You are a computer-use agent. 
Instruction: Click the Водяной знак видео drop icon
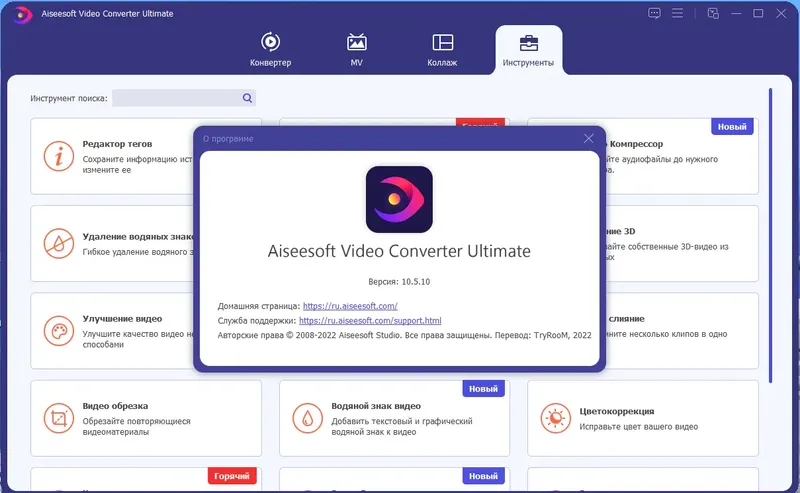307,418
